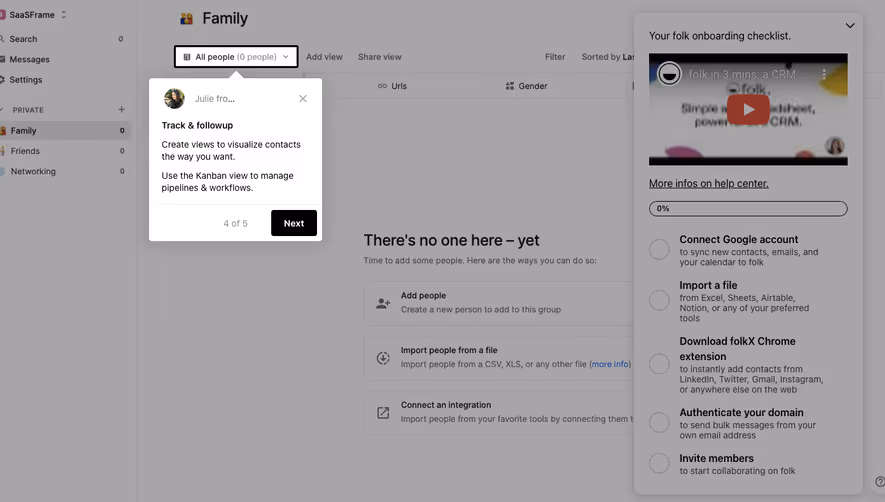
Task: Click the Invite members heading
Action: [x=716, y=458]
